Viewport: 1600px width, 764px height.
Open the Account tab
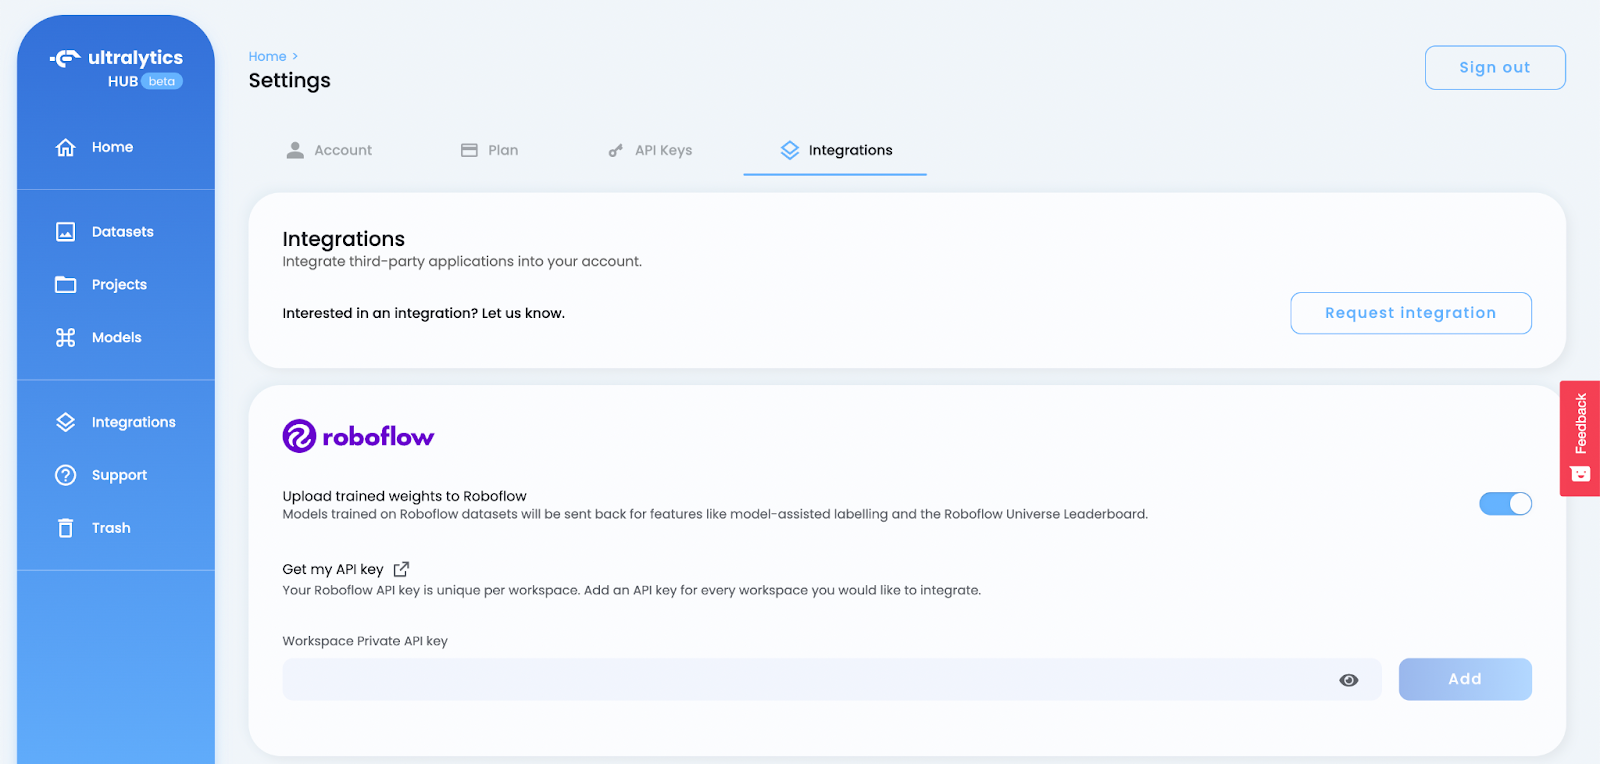pos(328,150)
